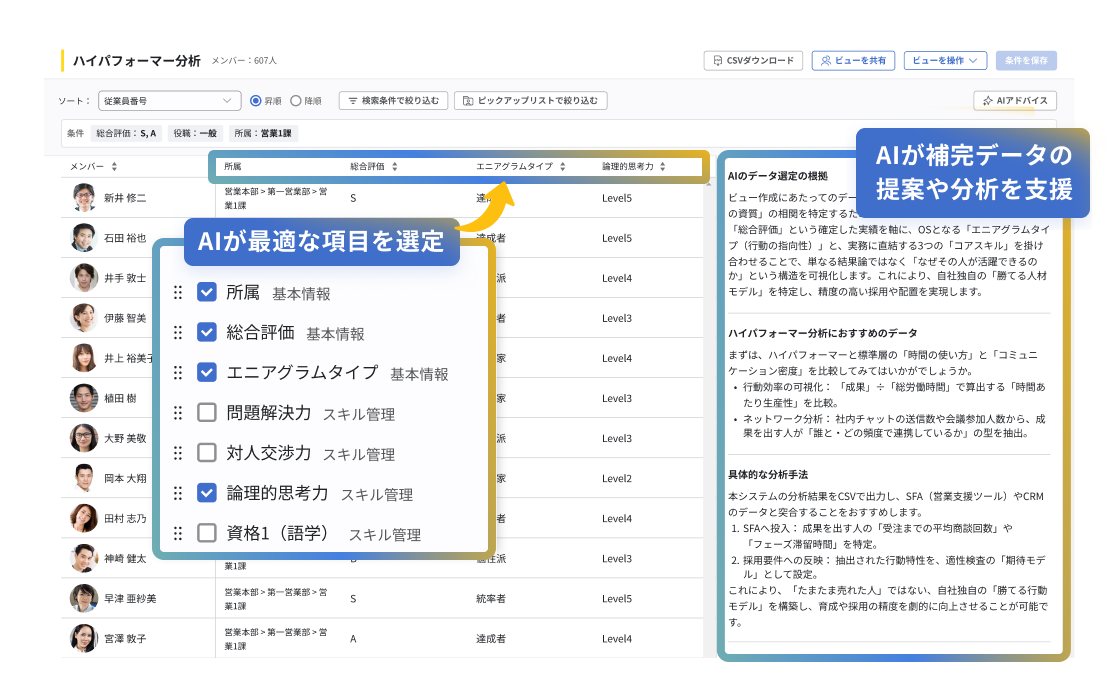Click drag handle beside 資格1（語学） item
The width and height of the screenshot is (1120, 700).
point(178,533)
